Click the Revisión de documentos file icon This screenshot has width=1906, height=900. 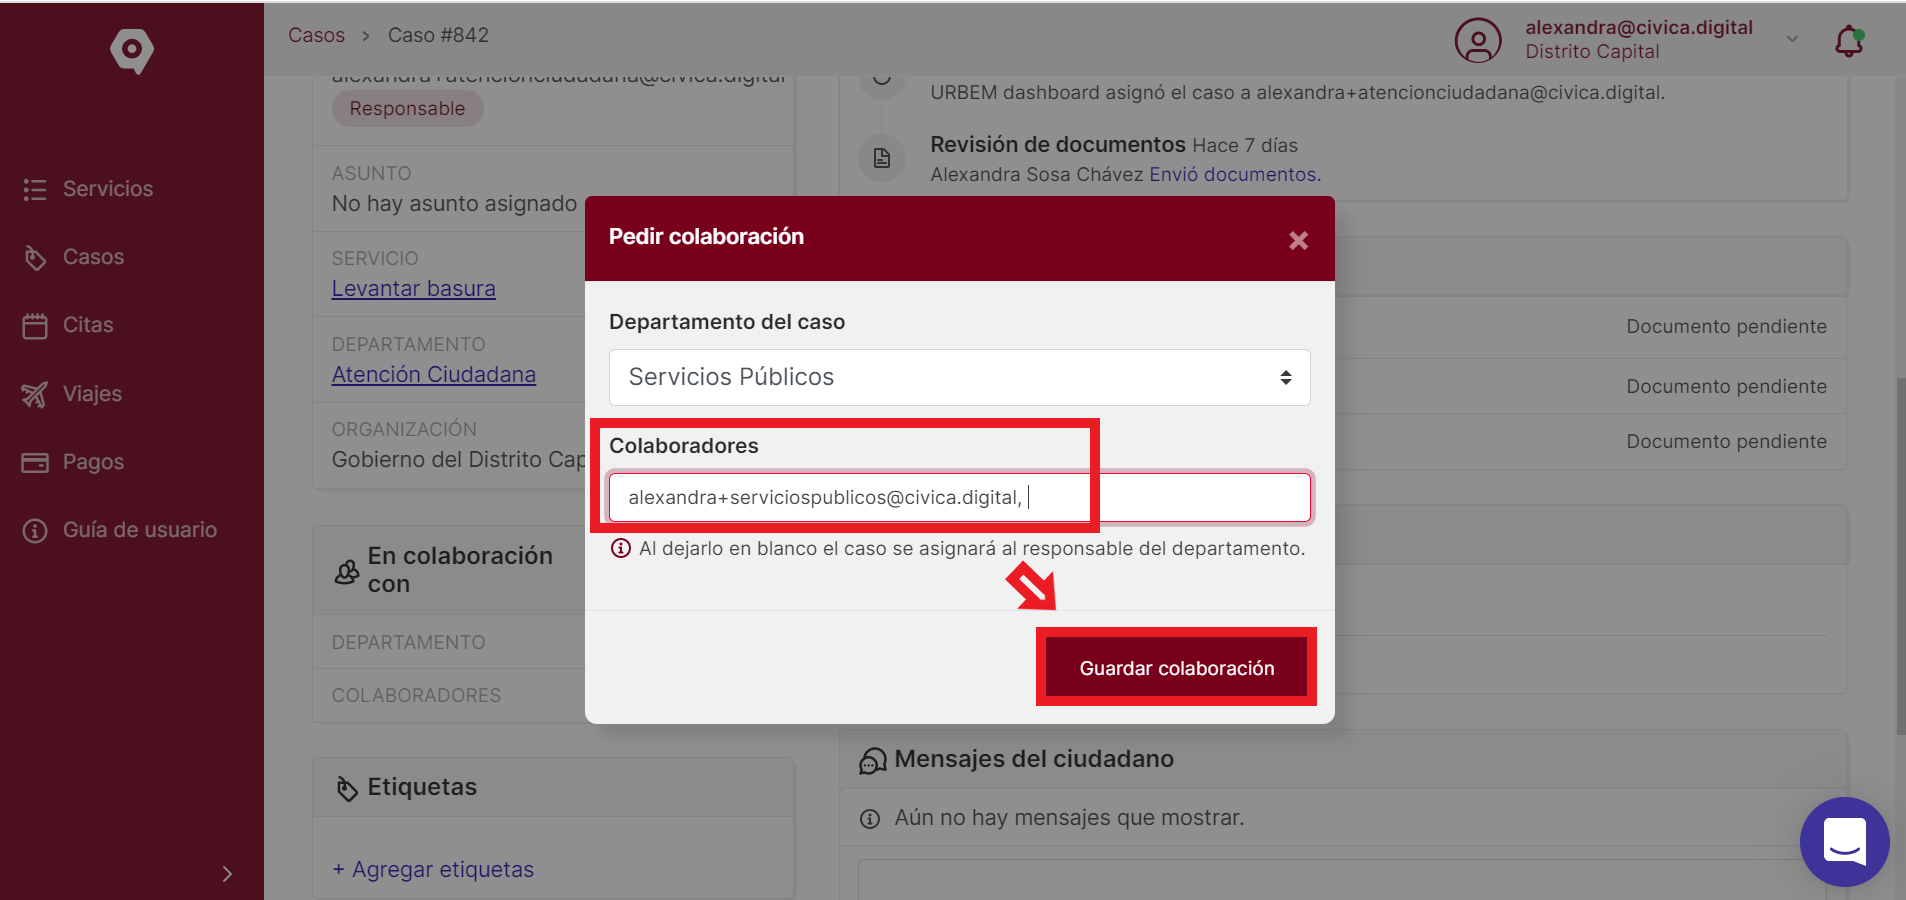click(x=882, y=158)
